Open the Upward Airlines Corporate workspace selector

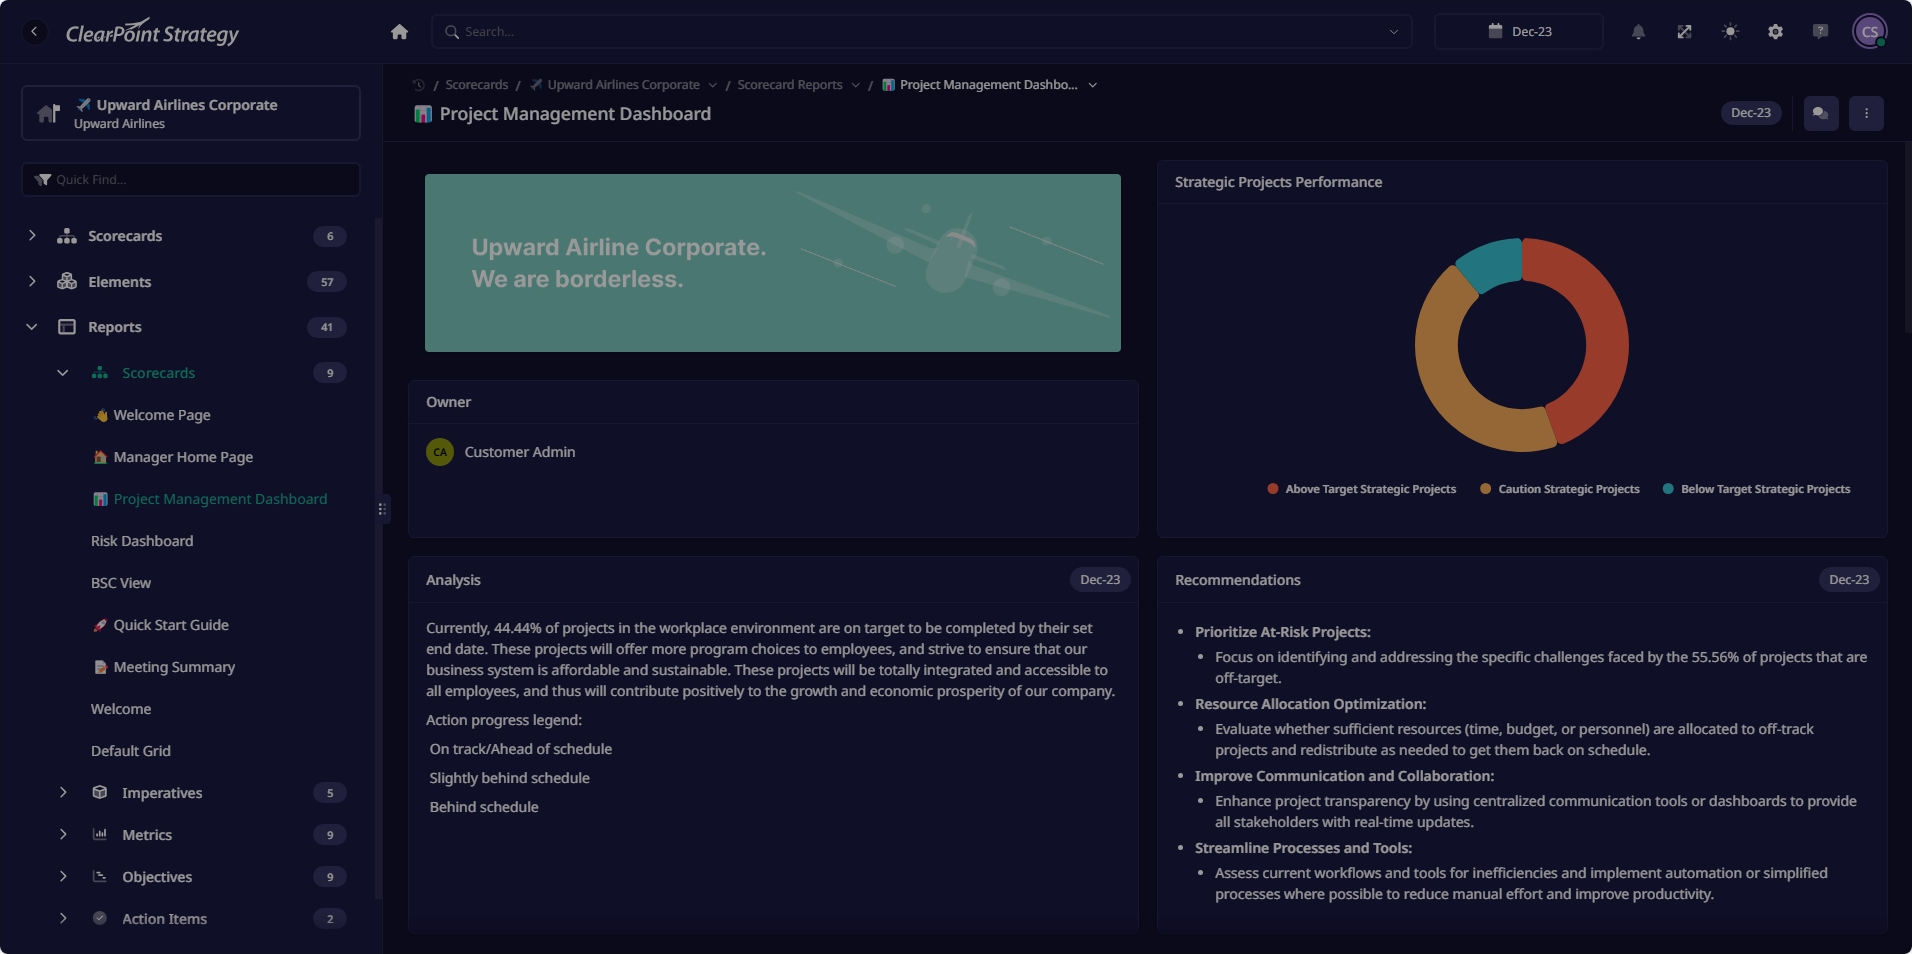click(x=191, y=113)
